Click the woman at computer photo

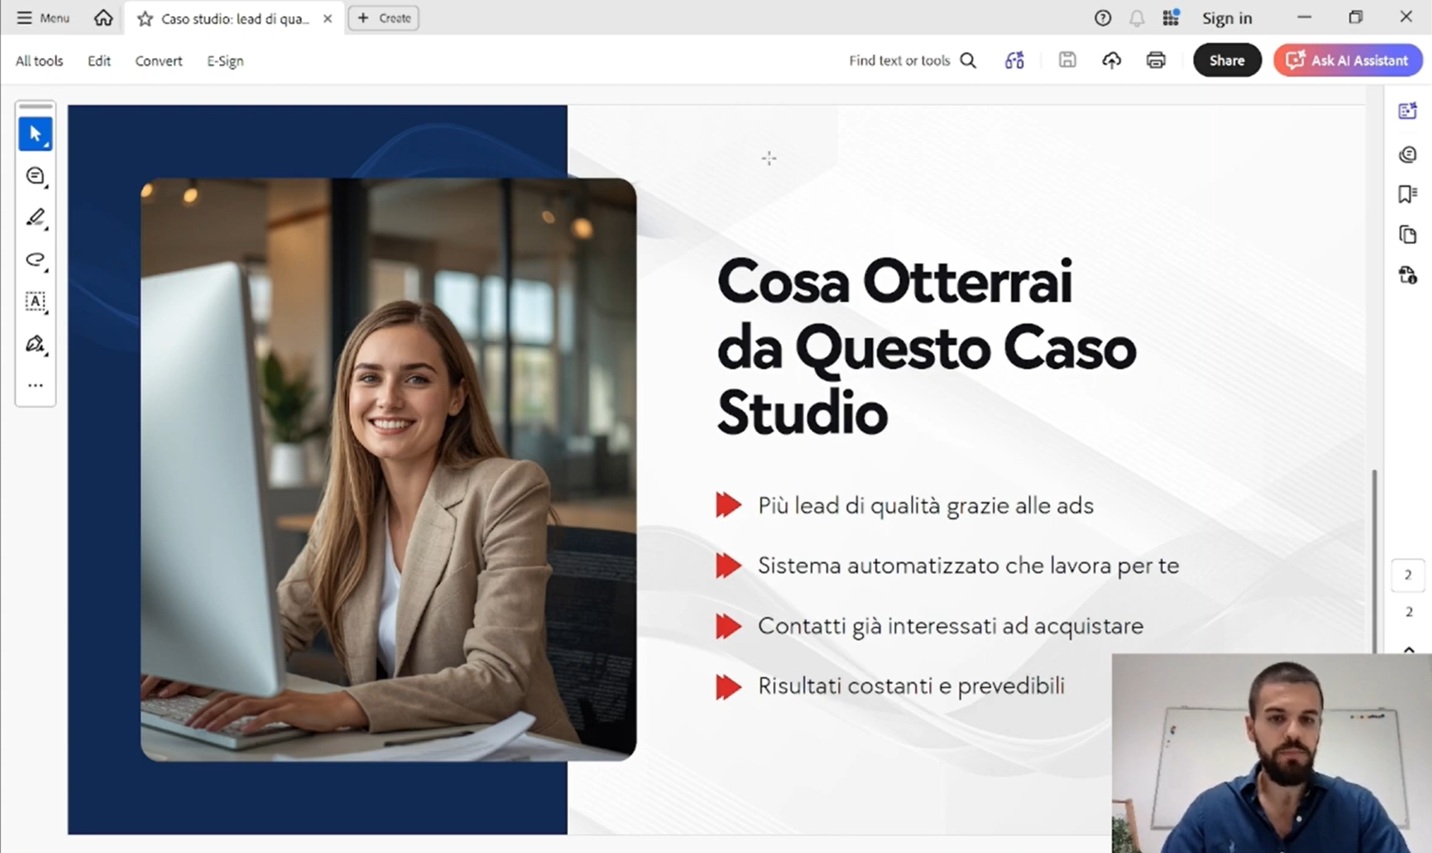pyautogui.click(x=388, y=469)
